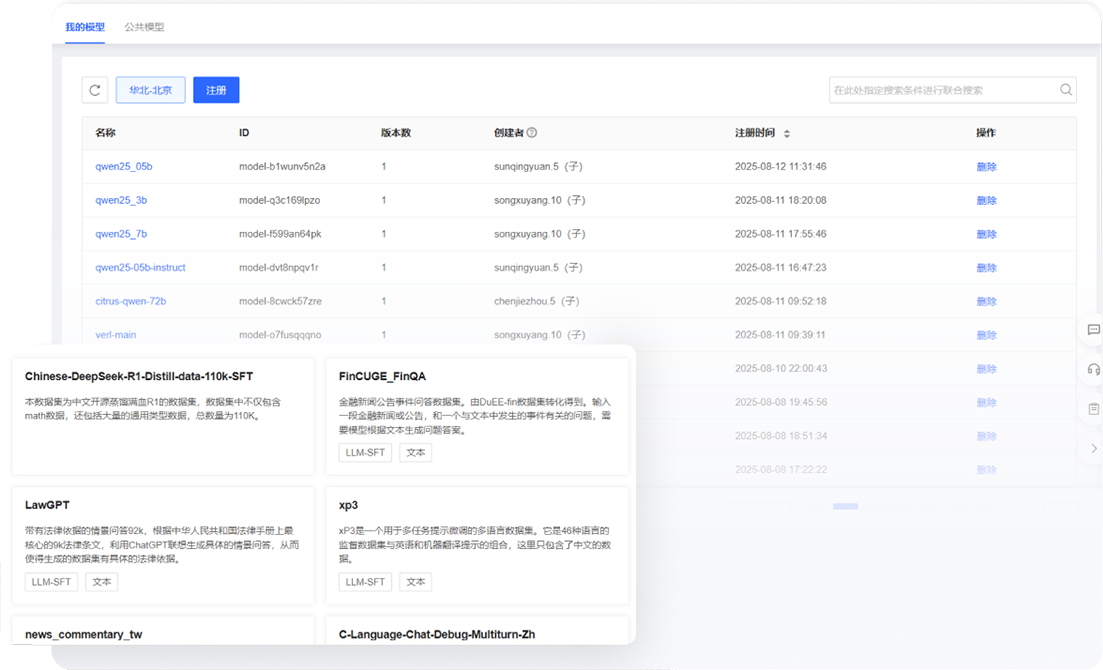The width and height of the screenshot is (1103, 670).
Task: Open the clipboard document icon on right sidebar
Action: (1092, 408)
